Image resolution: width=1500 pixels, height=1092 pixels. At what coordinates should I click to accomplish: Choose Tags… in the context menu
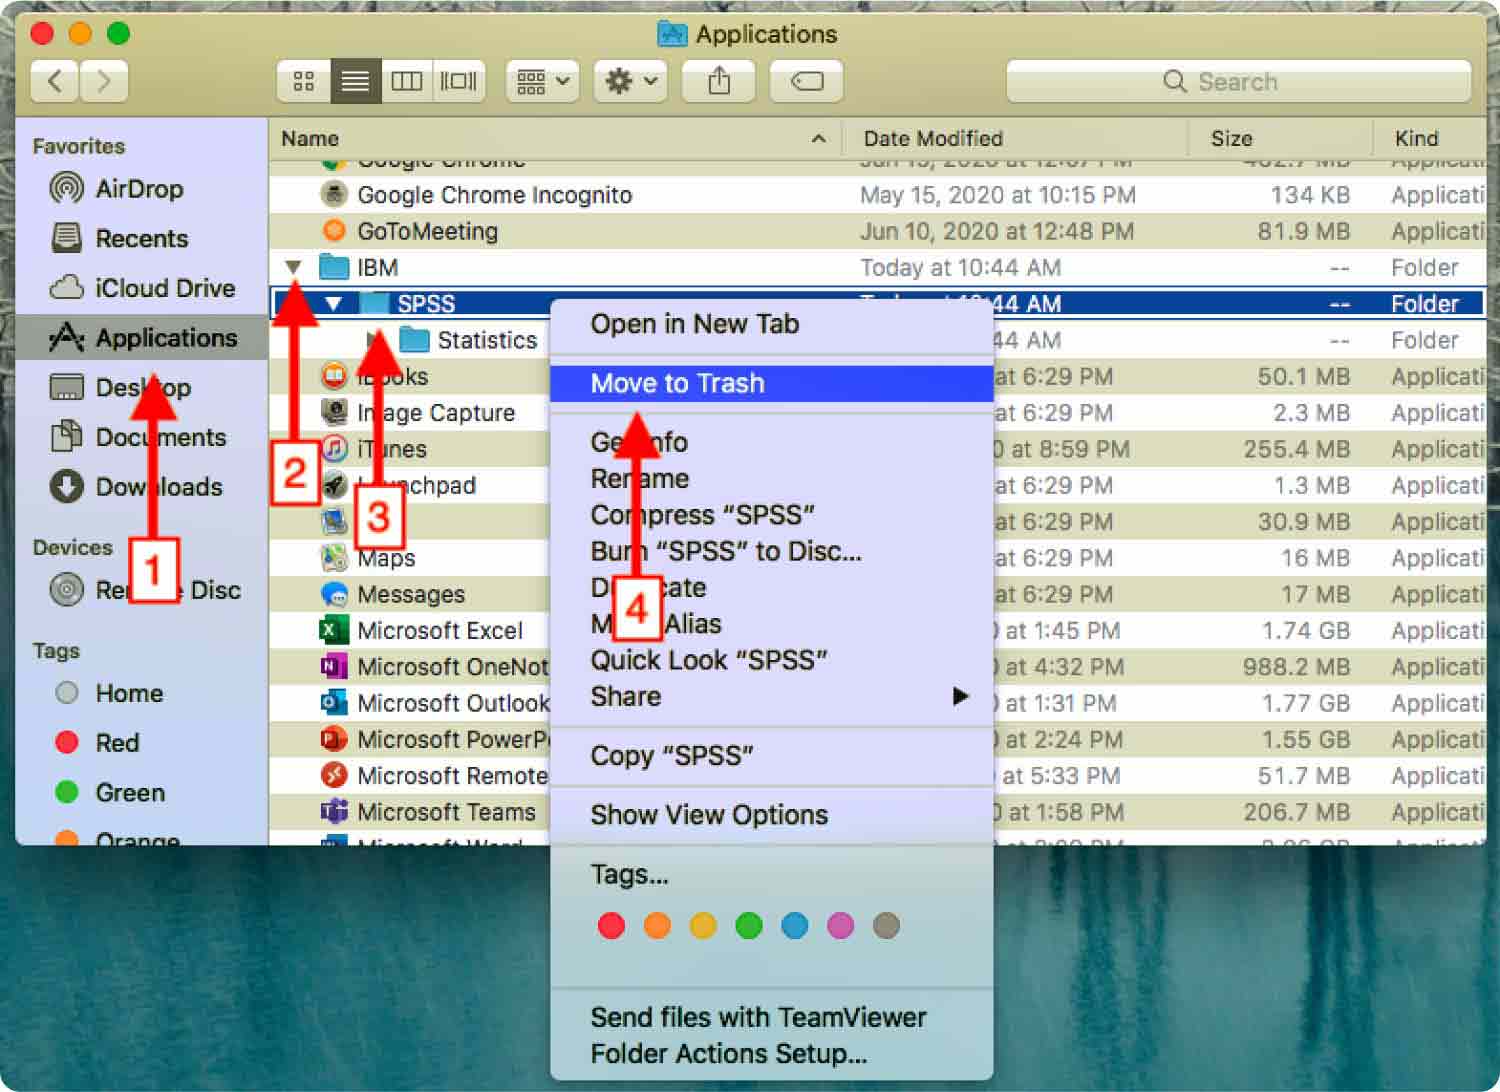[x=771, y=874]
